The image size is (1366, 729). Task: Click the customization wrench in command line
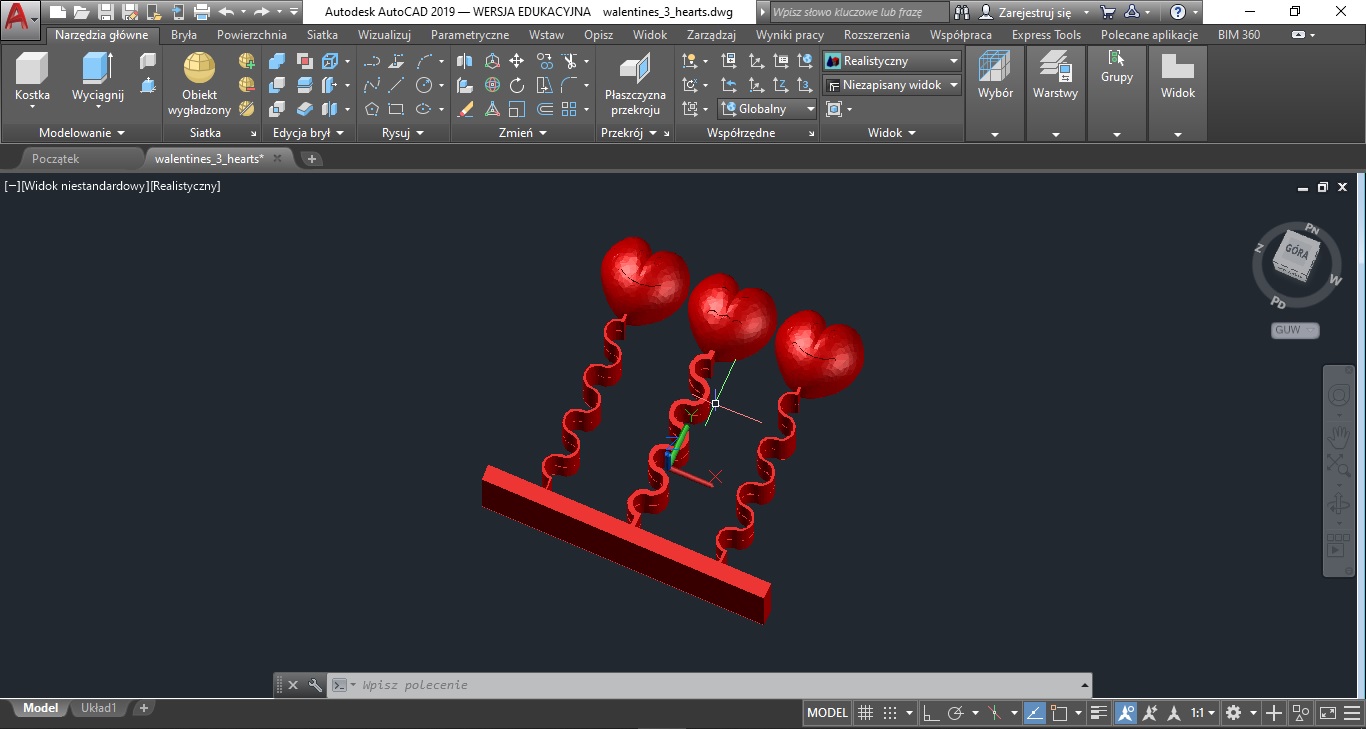click(315, 685)
